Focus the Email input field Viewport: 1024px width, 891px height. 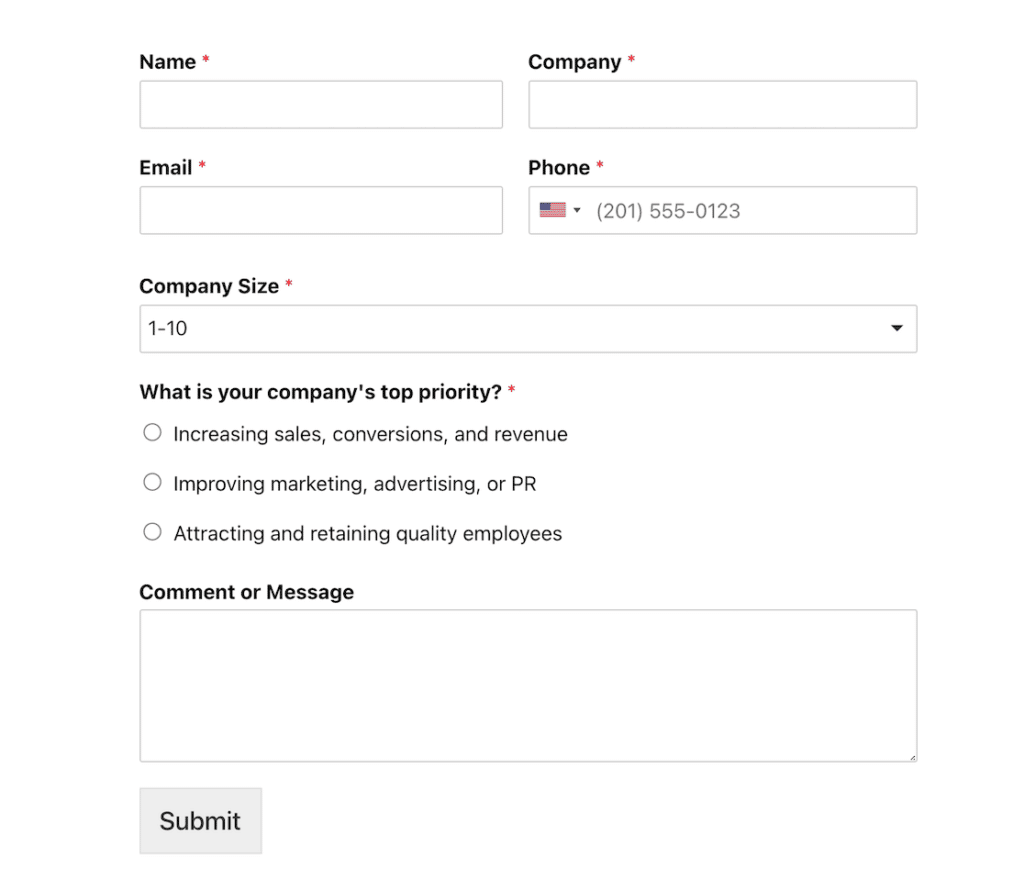pyautogui.click(x=320, y=210)
